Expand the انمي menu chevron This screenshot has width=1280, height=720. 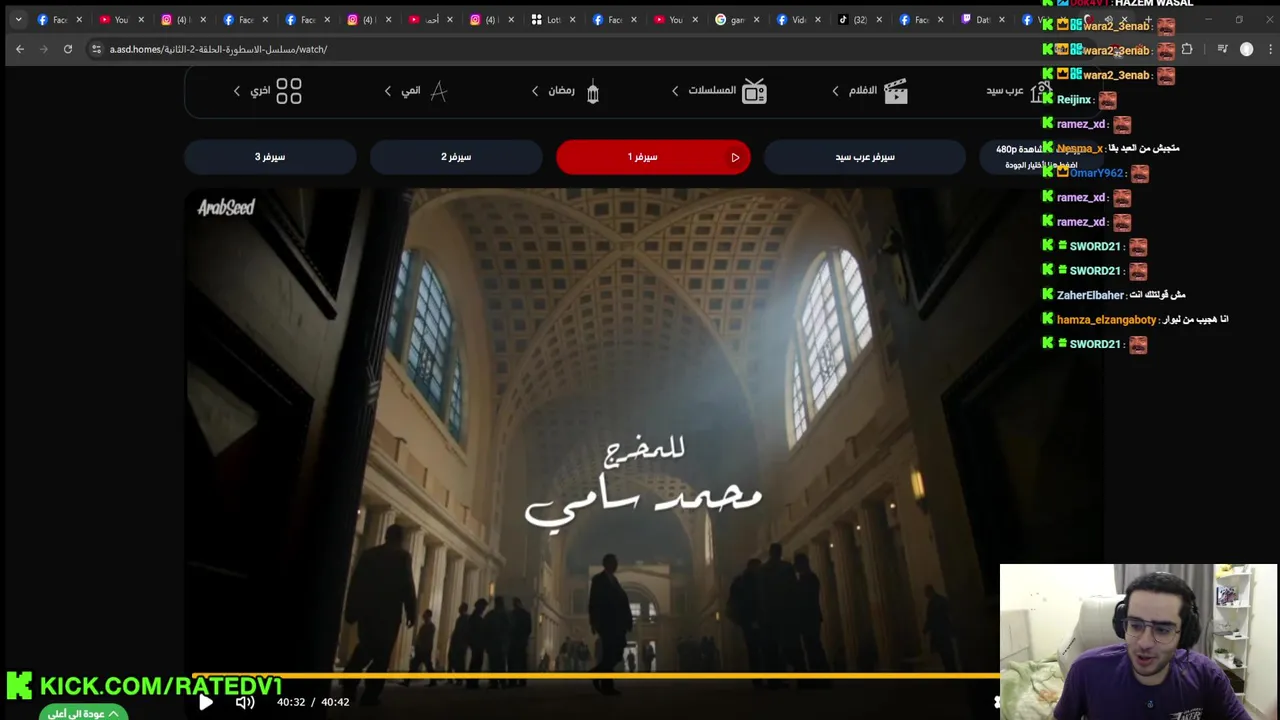388,91
